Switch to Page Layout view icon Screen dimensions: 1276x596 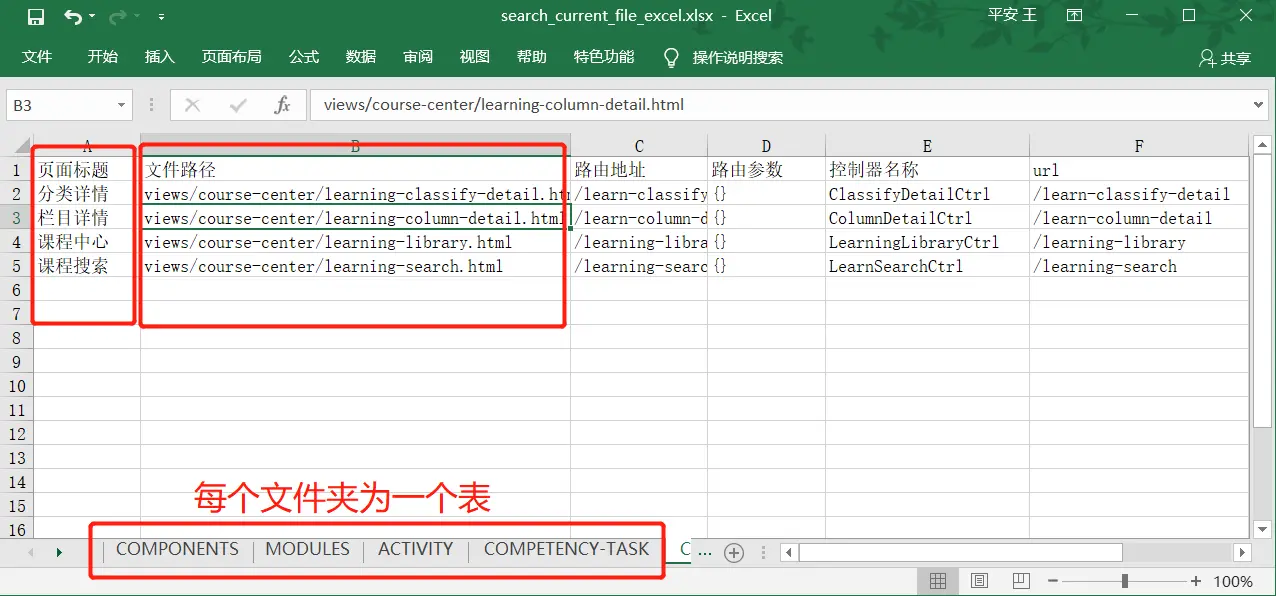point(979,581)
